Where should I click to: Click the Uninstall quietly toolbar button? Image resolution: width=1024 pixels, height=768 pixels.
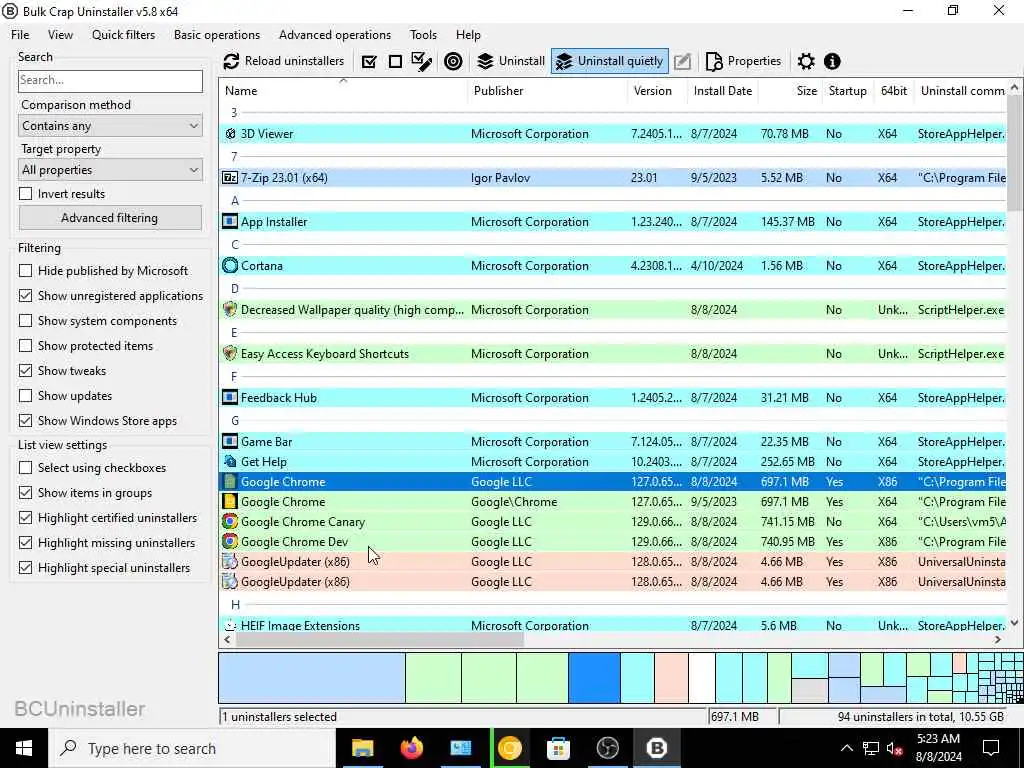(609, 61)
